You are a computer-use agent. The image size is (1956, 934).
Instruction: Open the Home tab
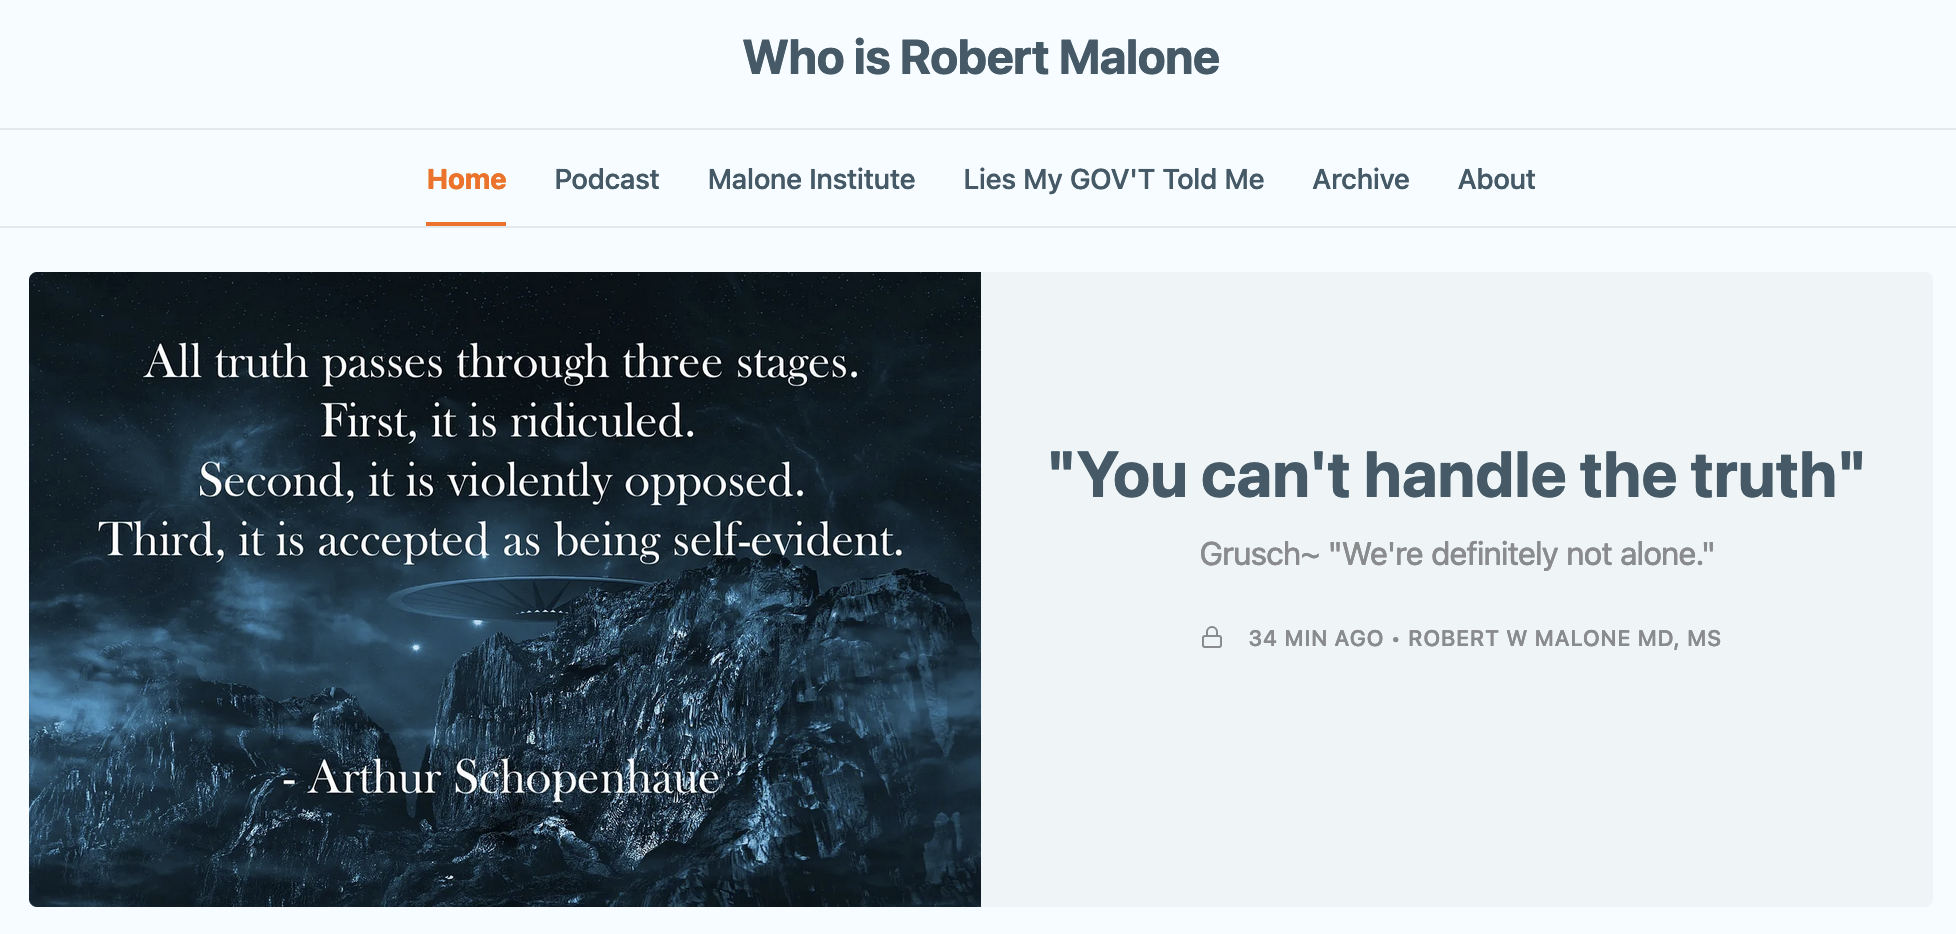[466, 179]
